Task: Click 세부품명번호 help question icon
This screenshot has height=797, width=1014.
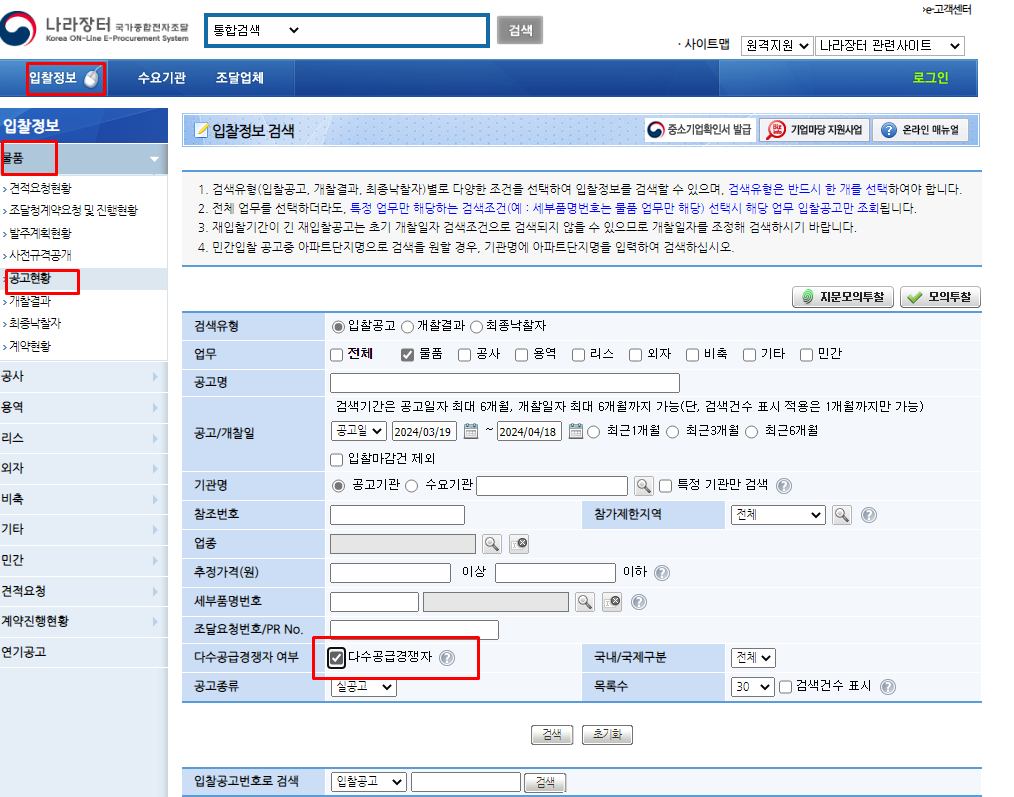Action: (x=638, y=602)
